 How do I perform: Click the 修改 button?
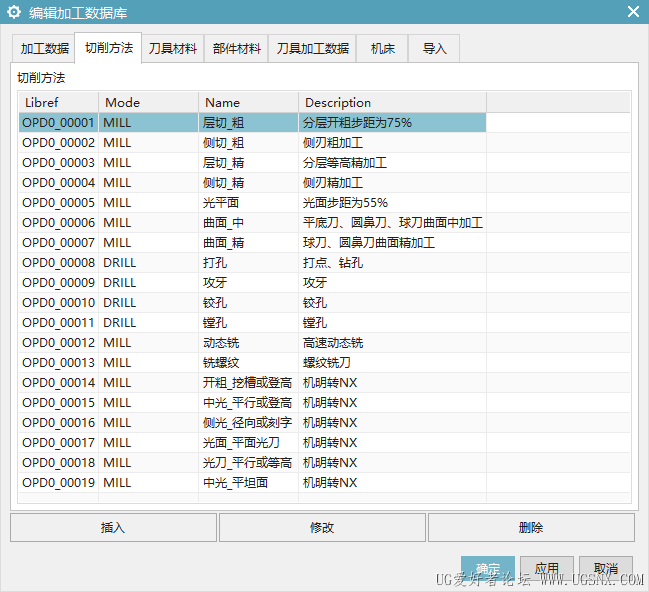coord(322,527)
